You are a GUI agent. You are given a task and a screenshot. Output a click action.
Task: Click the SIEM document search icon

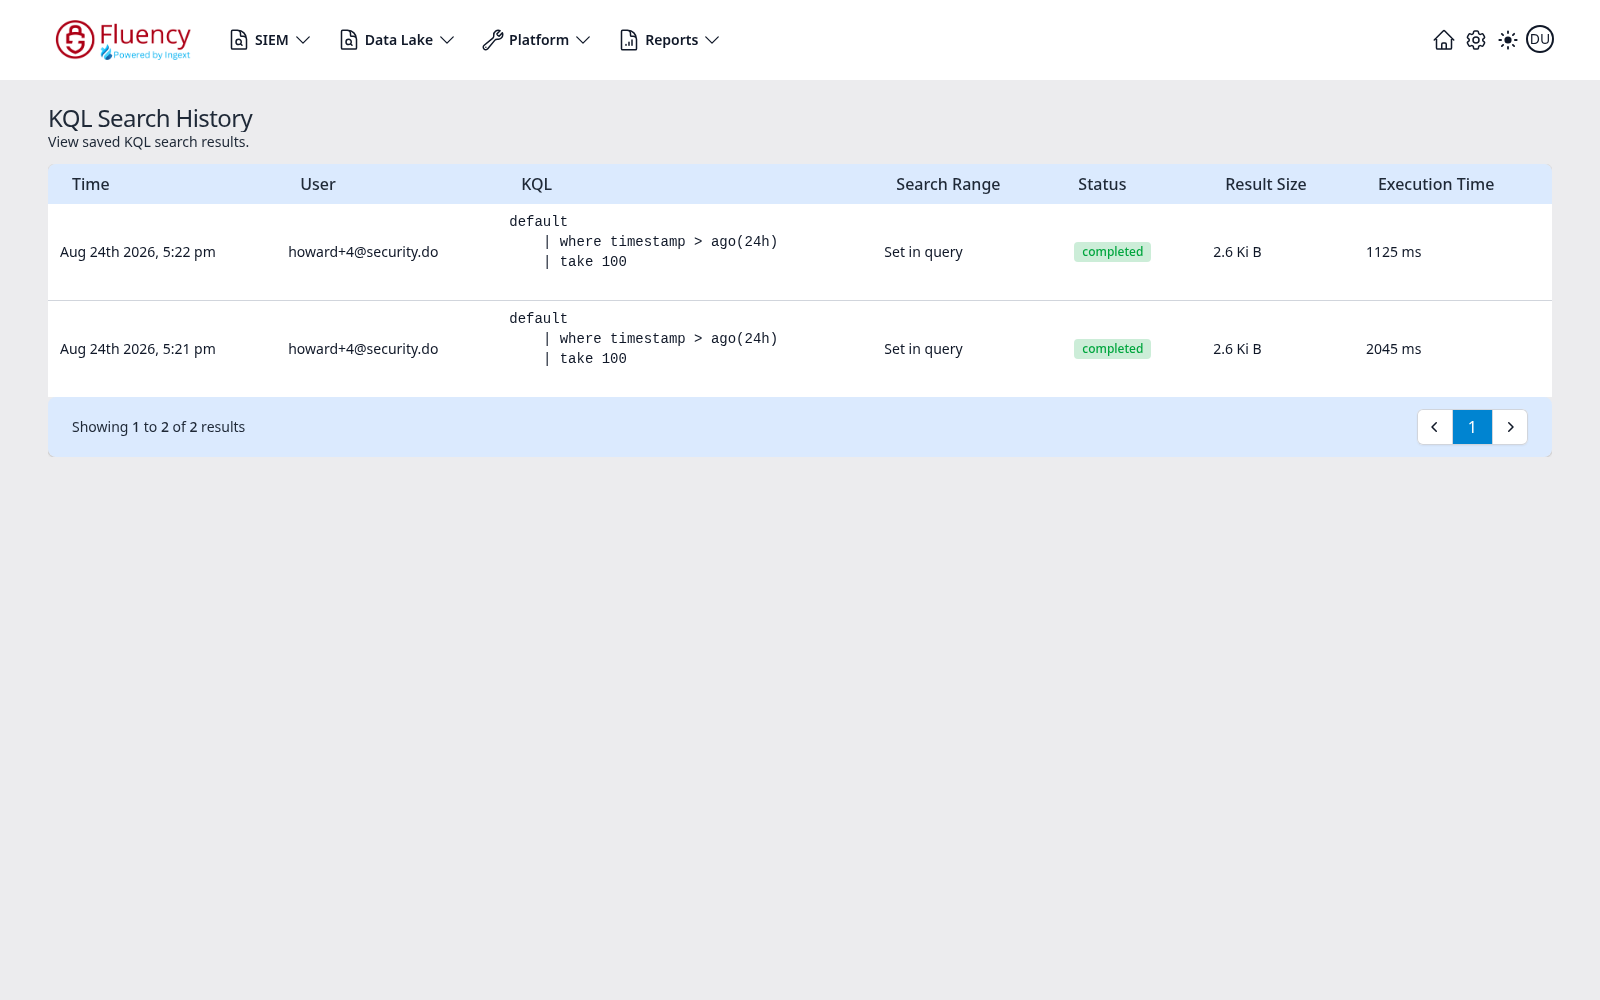pyautogui.click(x=239, y=40)
